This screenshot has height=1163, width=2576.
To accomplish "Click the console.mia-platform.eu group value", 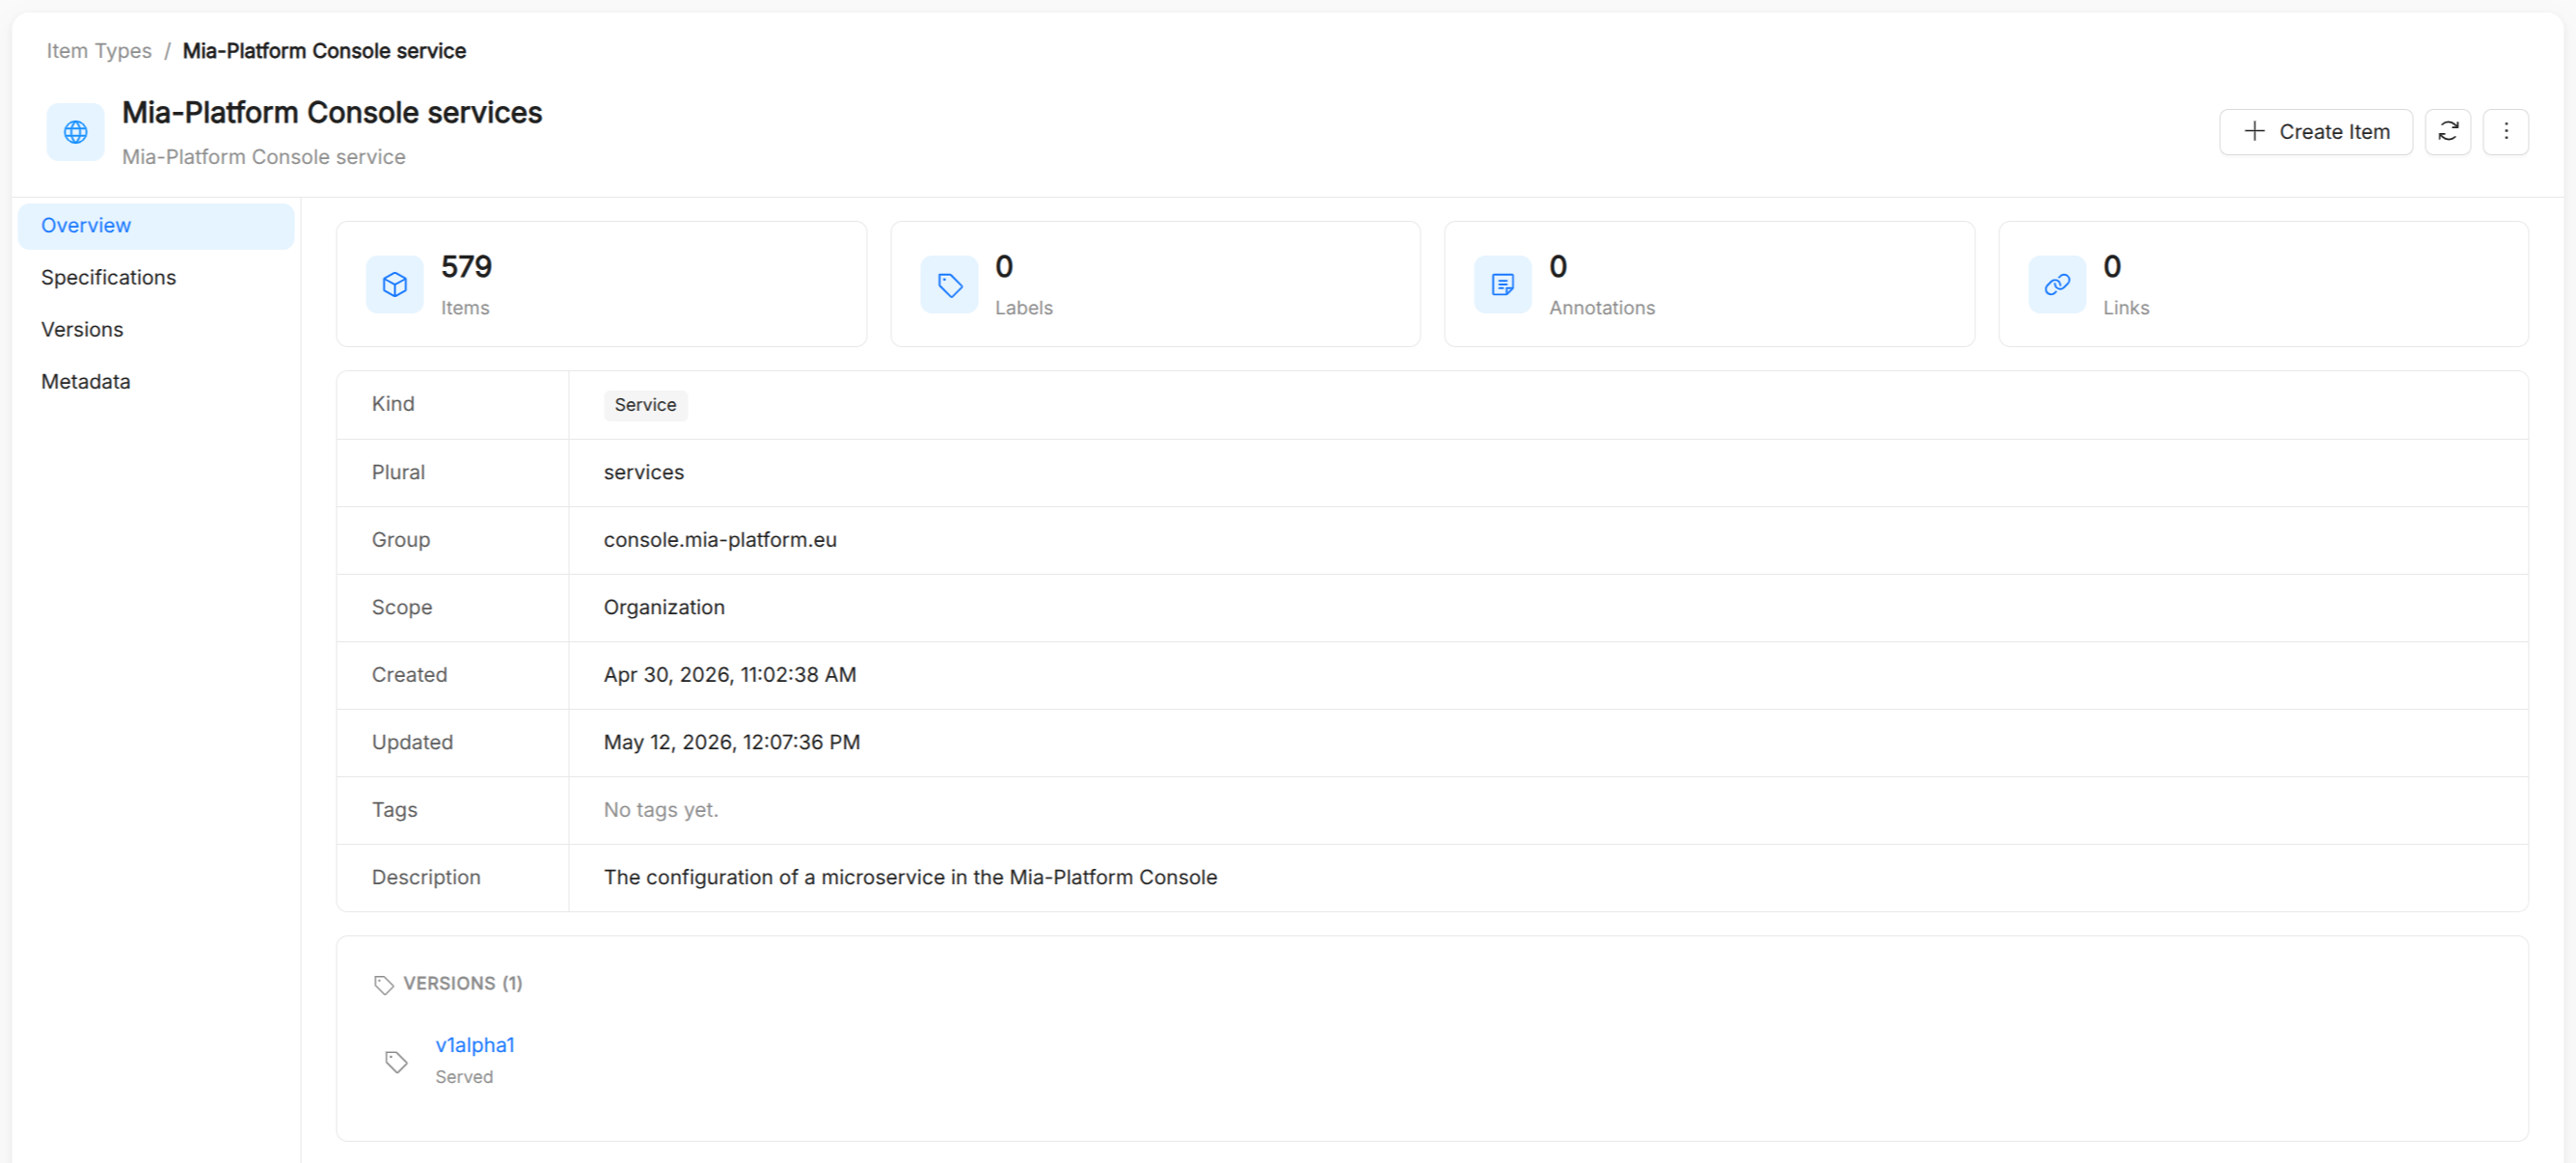I will click(720, 540).
